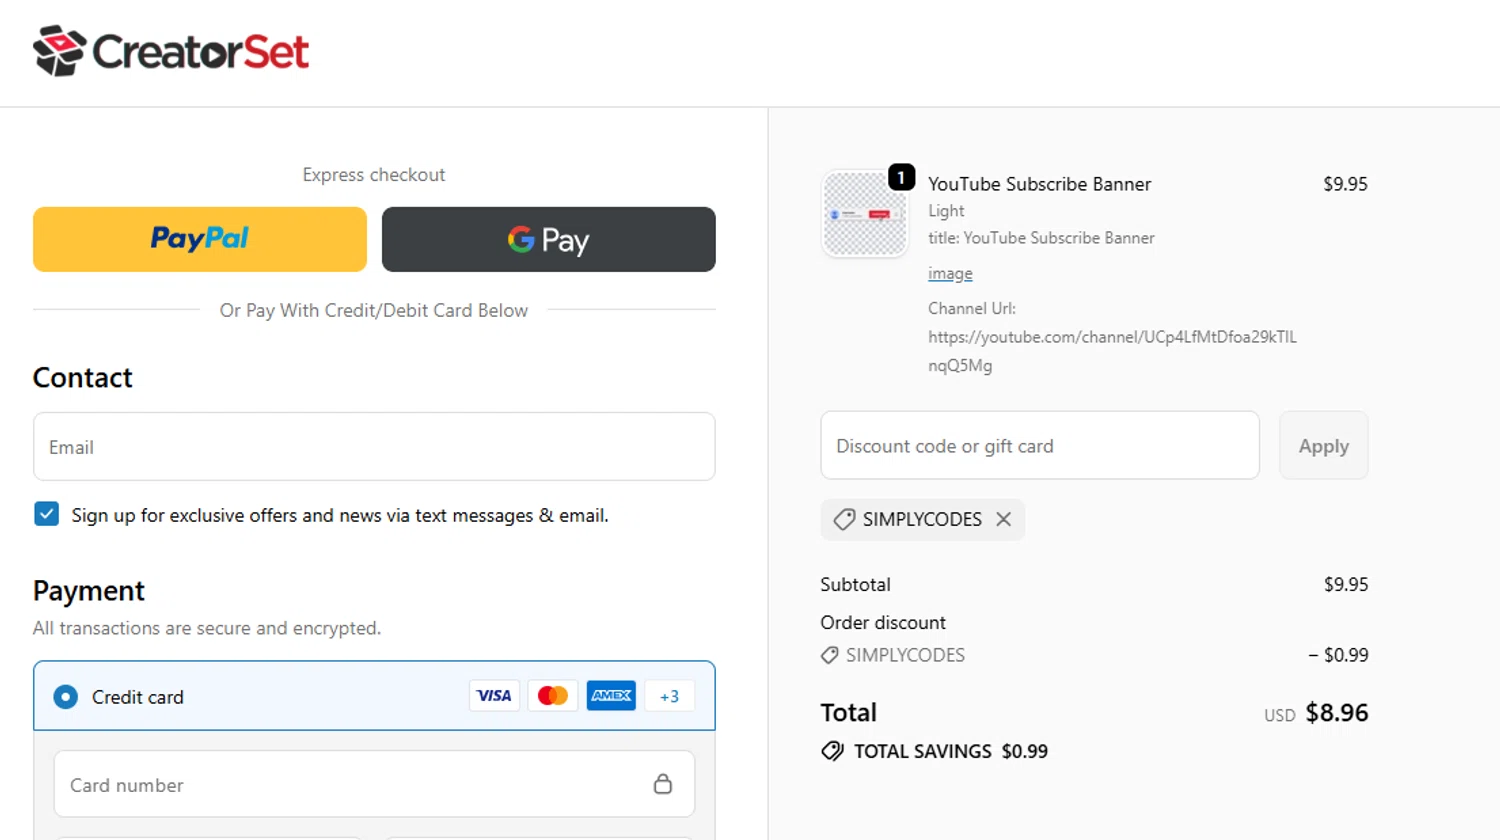The height and width of the screenshot is (840, 1500).
Task: Focus the Discount code or gift card field
Action: [x=1040, y=446]
